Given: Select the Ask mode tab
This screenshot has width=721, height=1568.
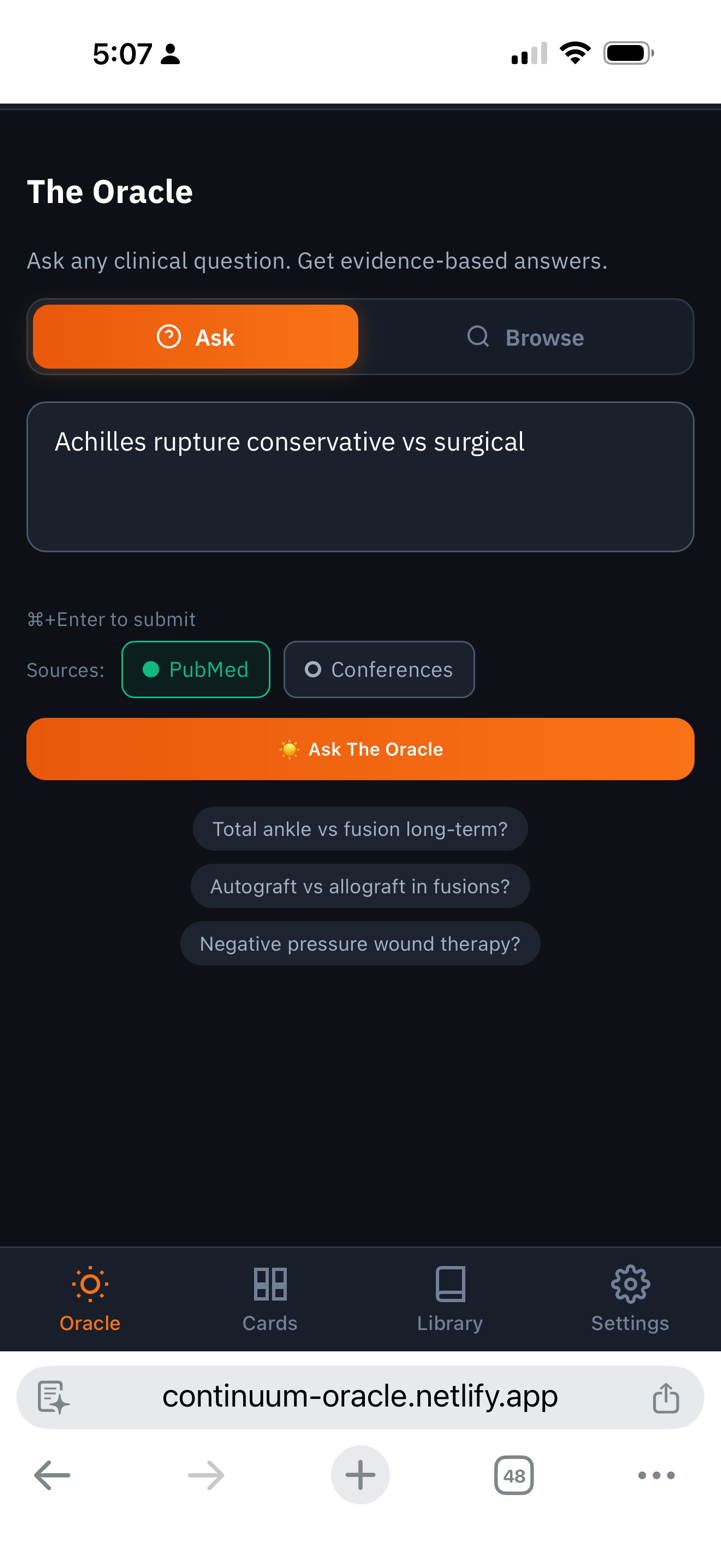Looking at the screenshot, I should pyautogui.click(x=196, y=337).
